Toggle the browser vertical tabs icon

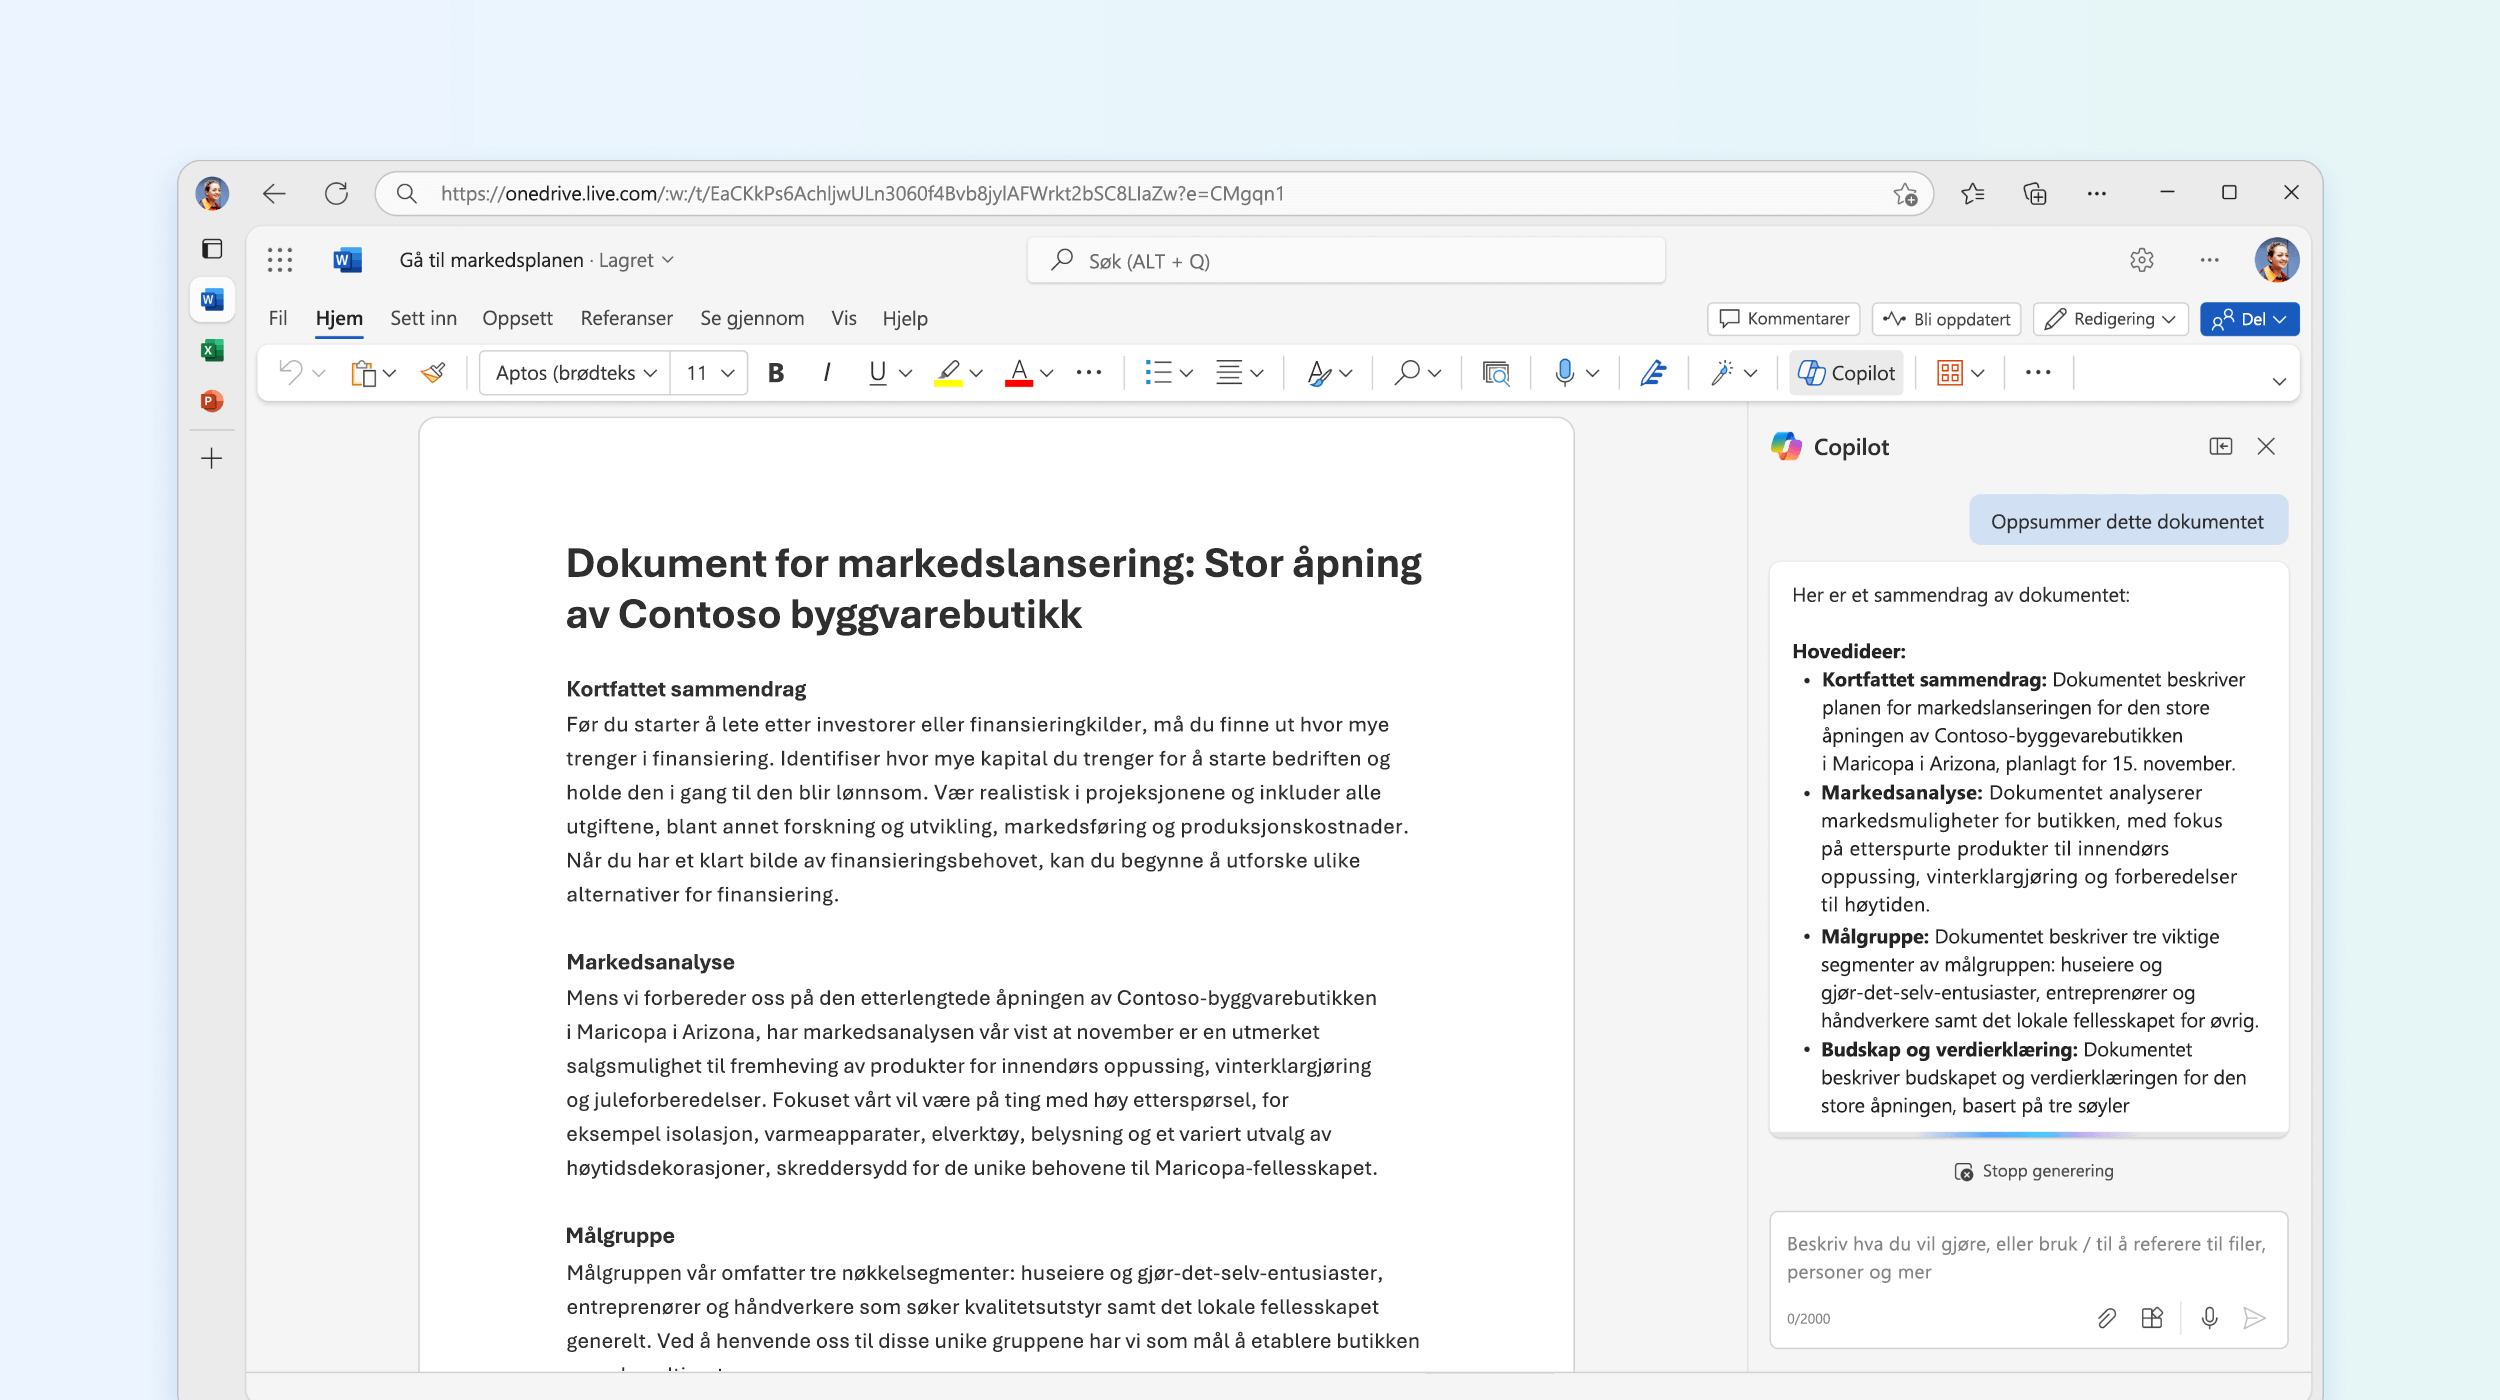point(212,249)
